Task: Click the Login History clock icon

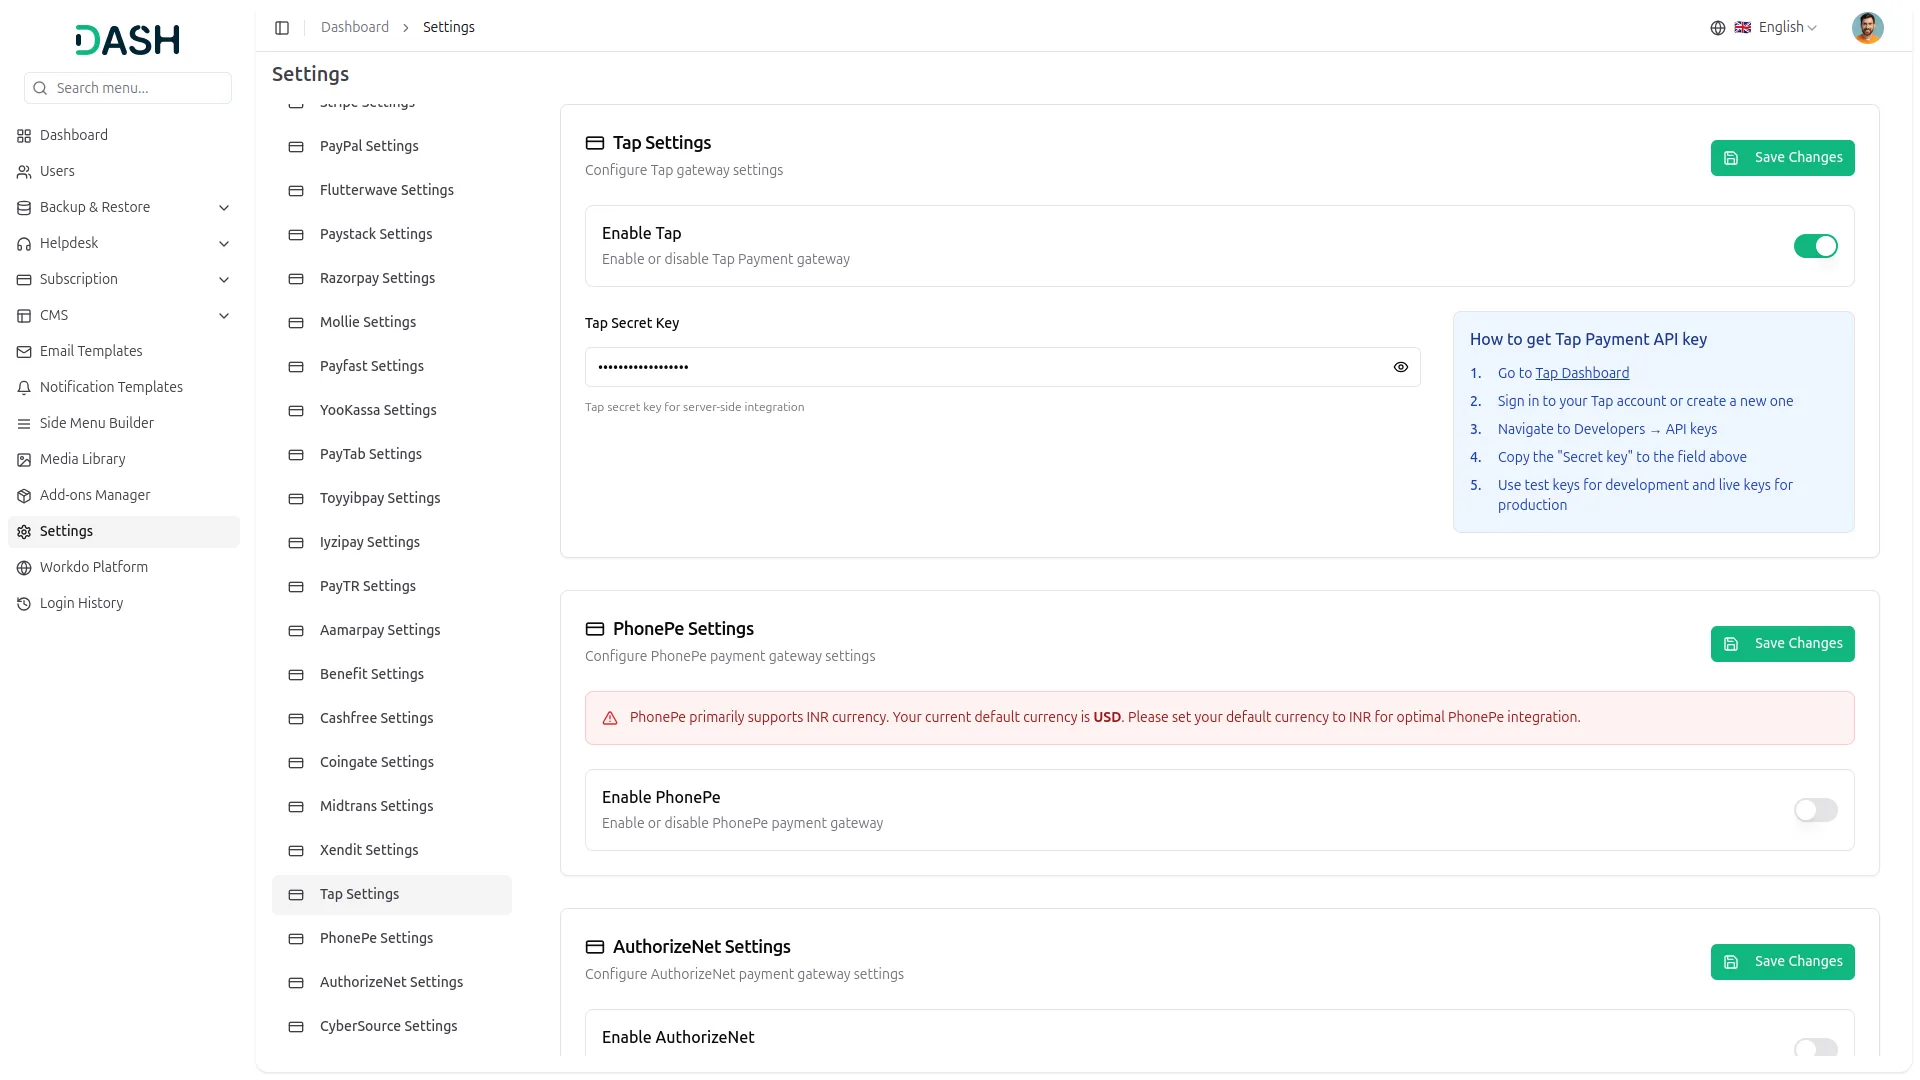Action: pos(24,604)
